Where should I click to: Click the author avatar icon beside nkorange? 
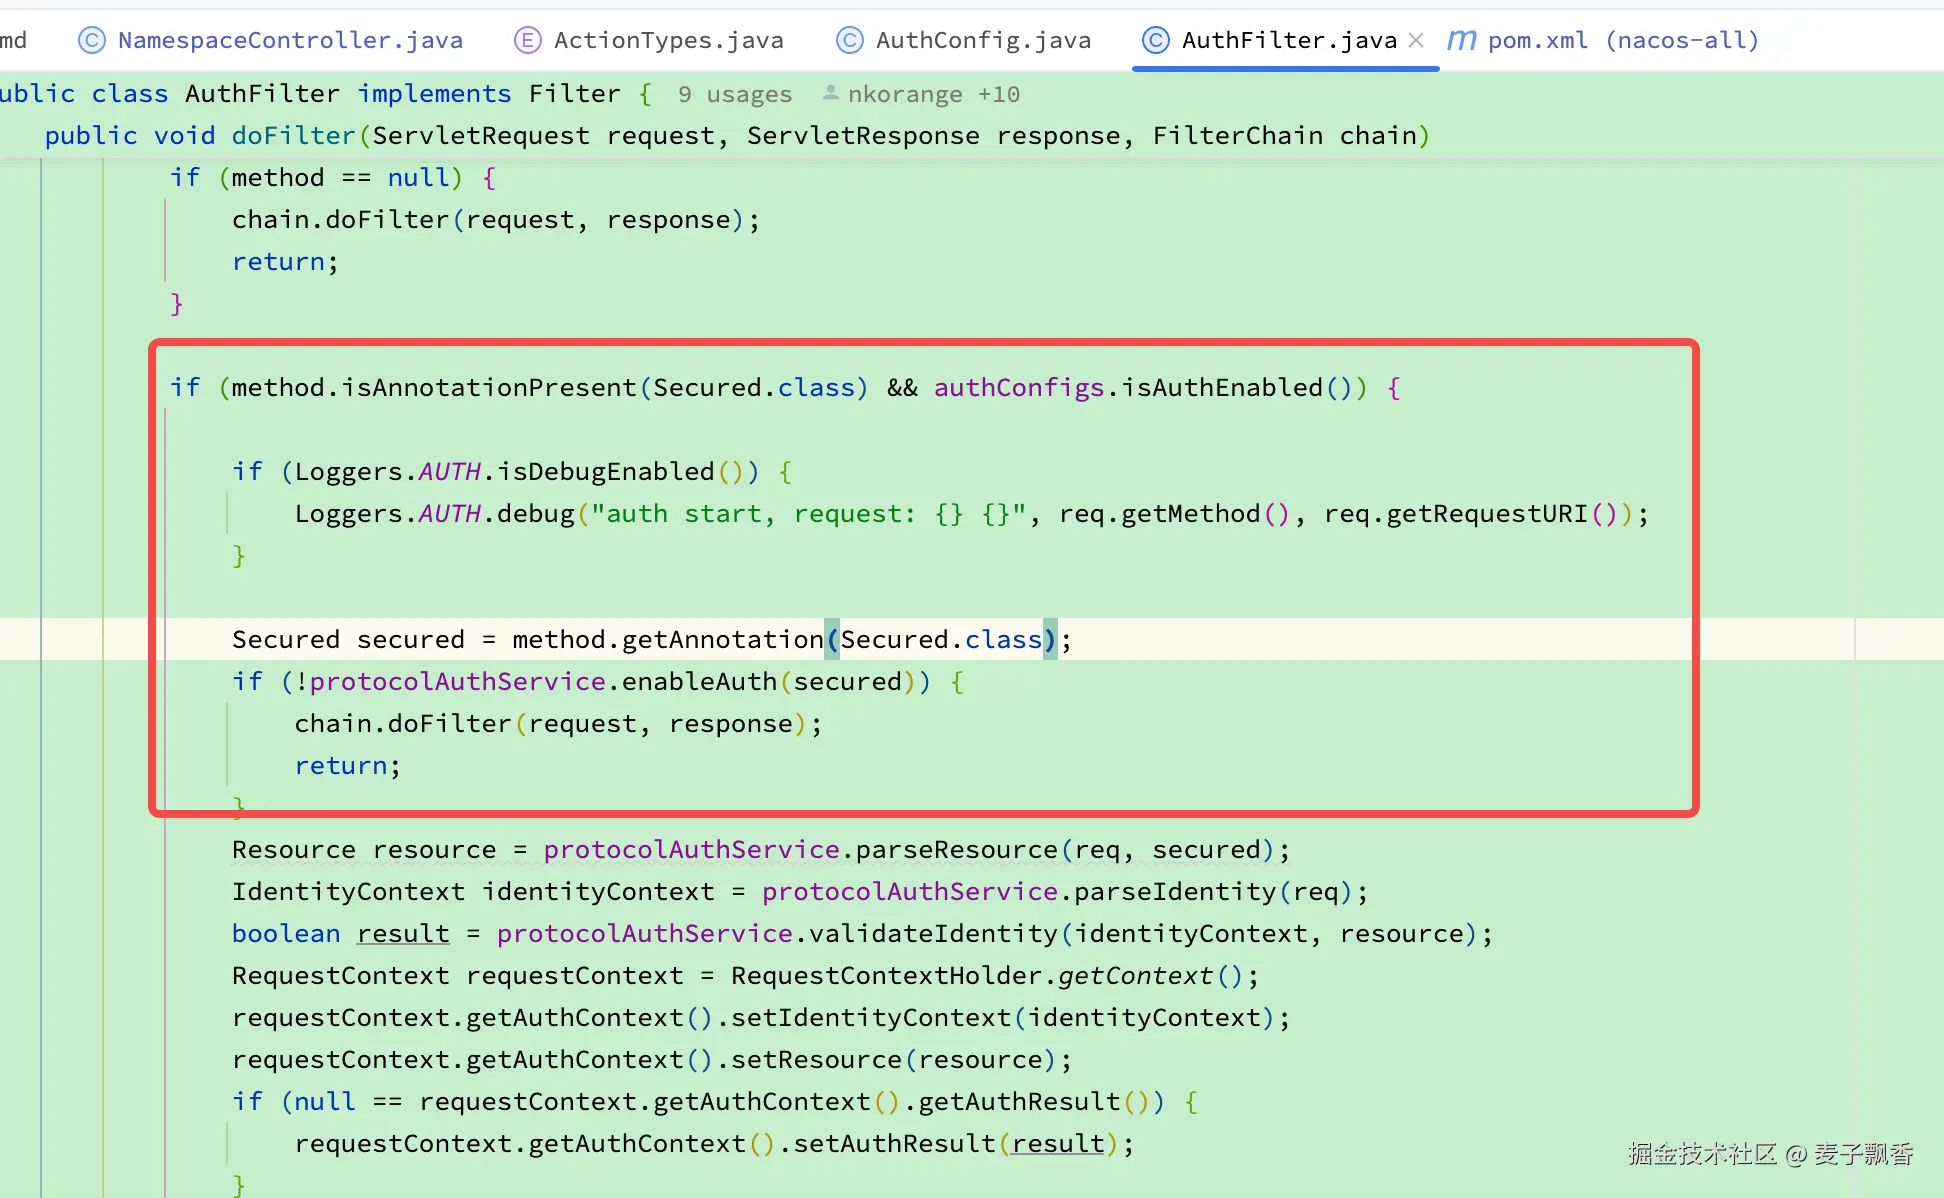click(830, 93)
